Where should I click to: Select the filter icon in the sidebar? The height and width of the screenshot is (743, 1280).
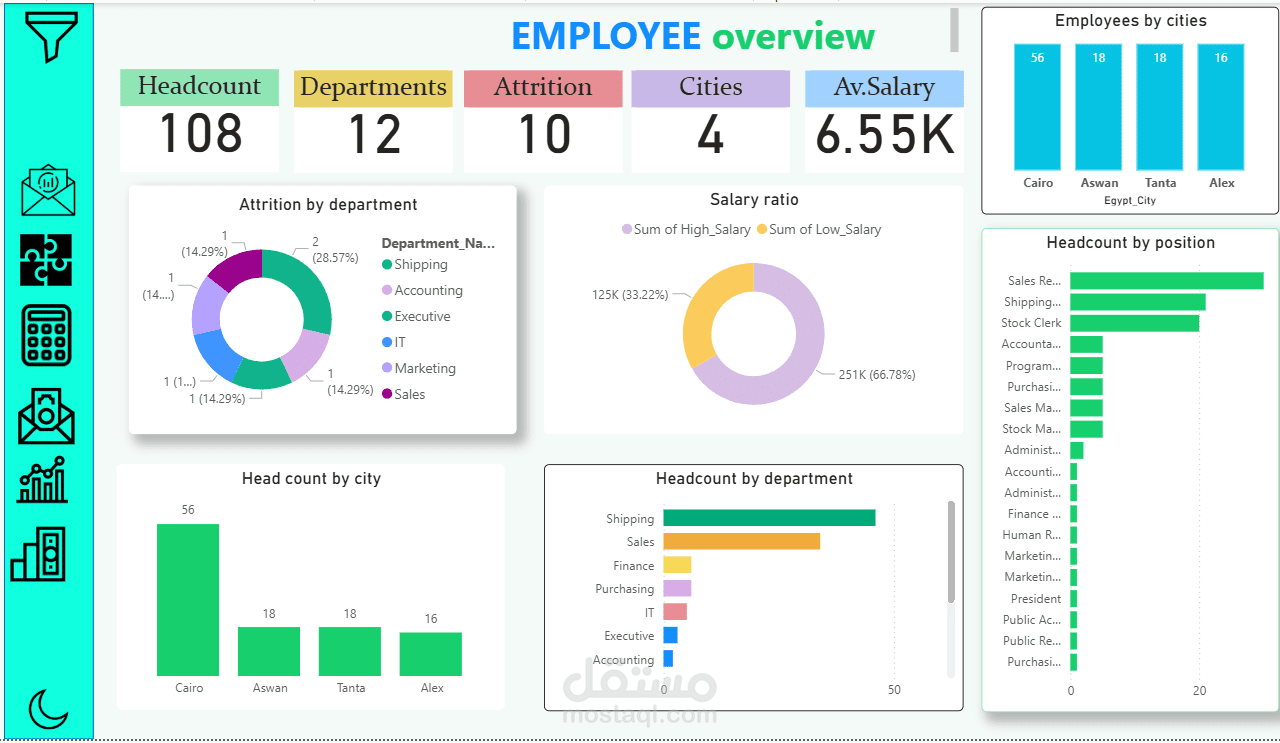coord(47,36)
